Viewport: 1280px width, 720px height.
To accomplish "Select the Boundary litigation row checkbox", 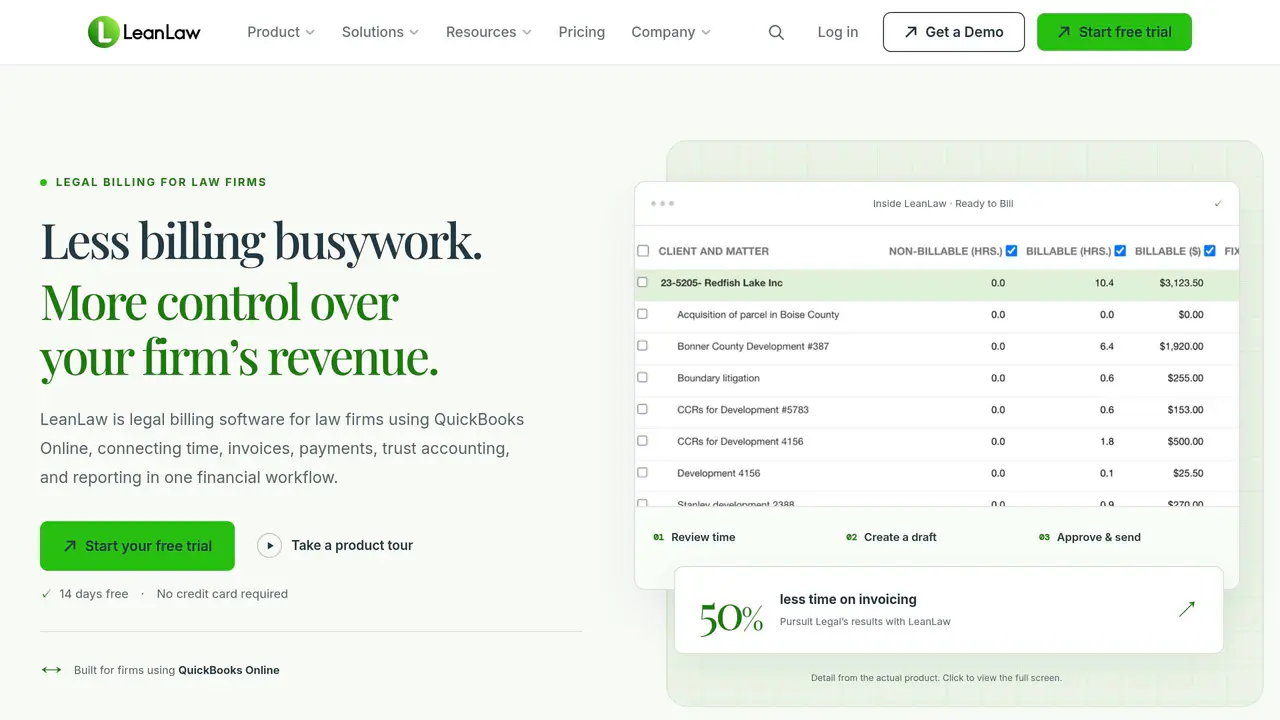I will coord(643,377).
